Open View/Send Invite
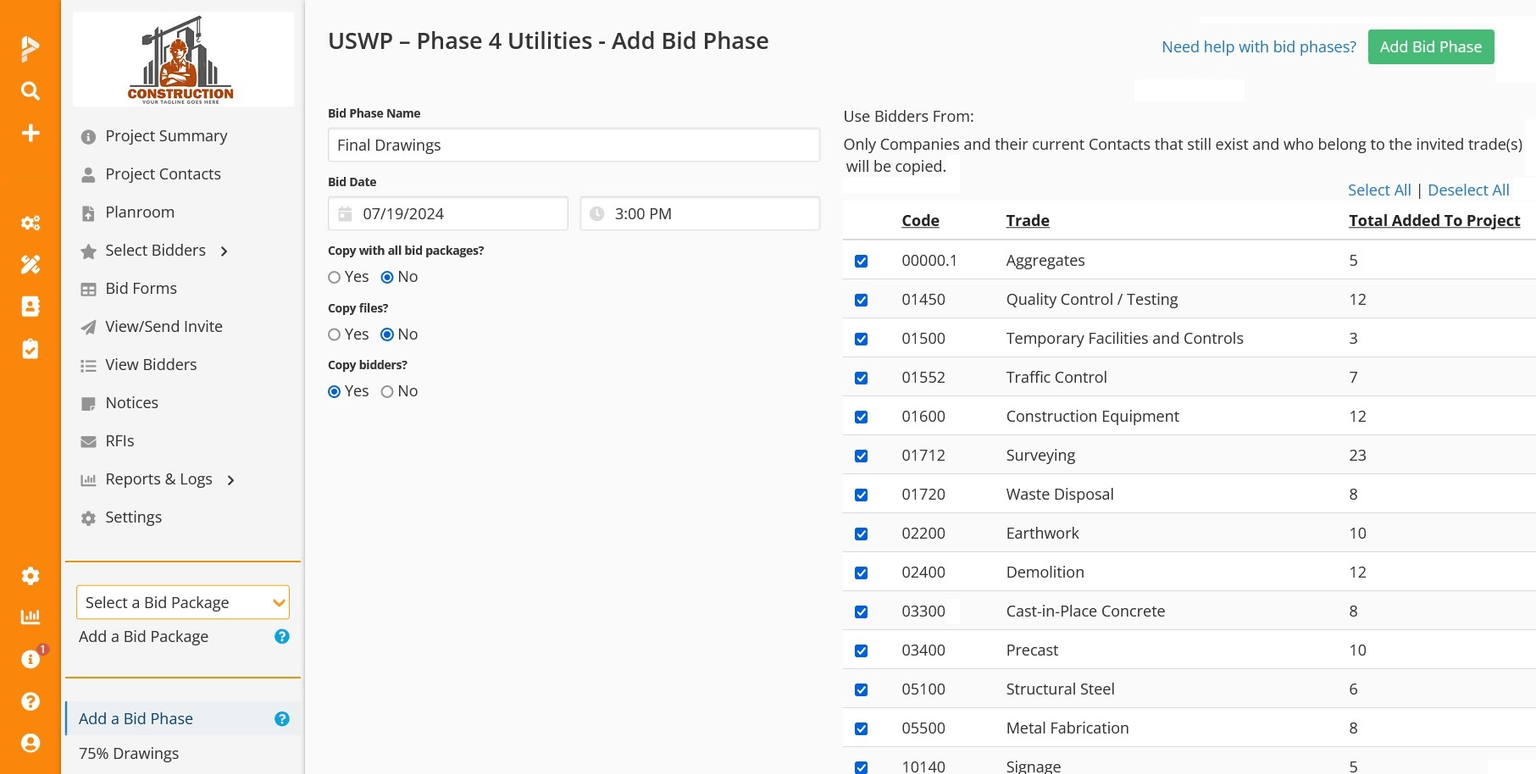Viewport: 1536px width, 774px height. 164,326
